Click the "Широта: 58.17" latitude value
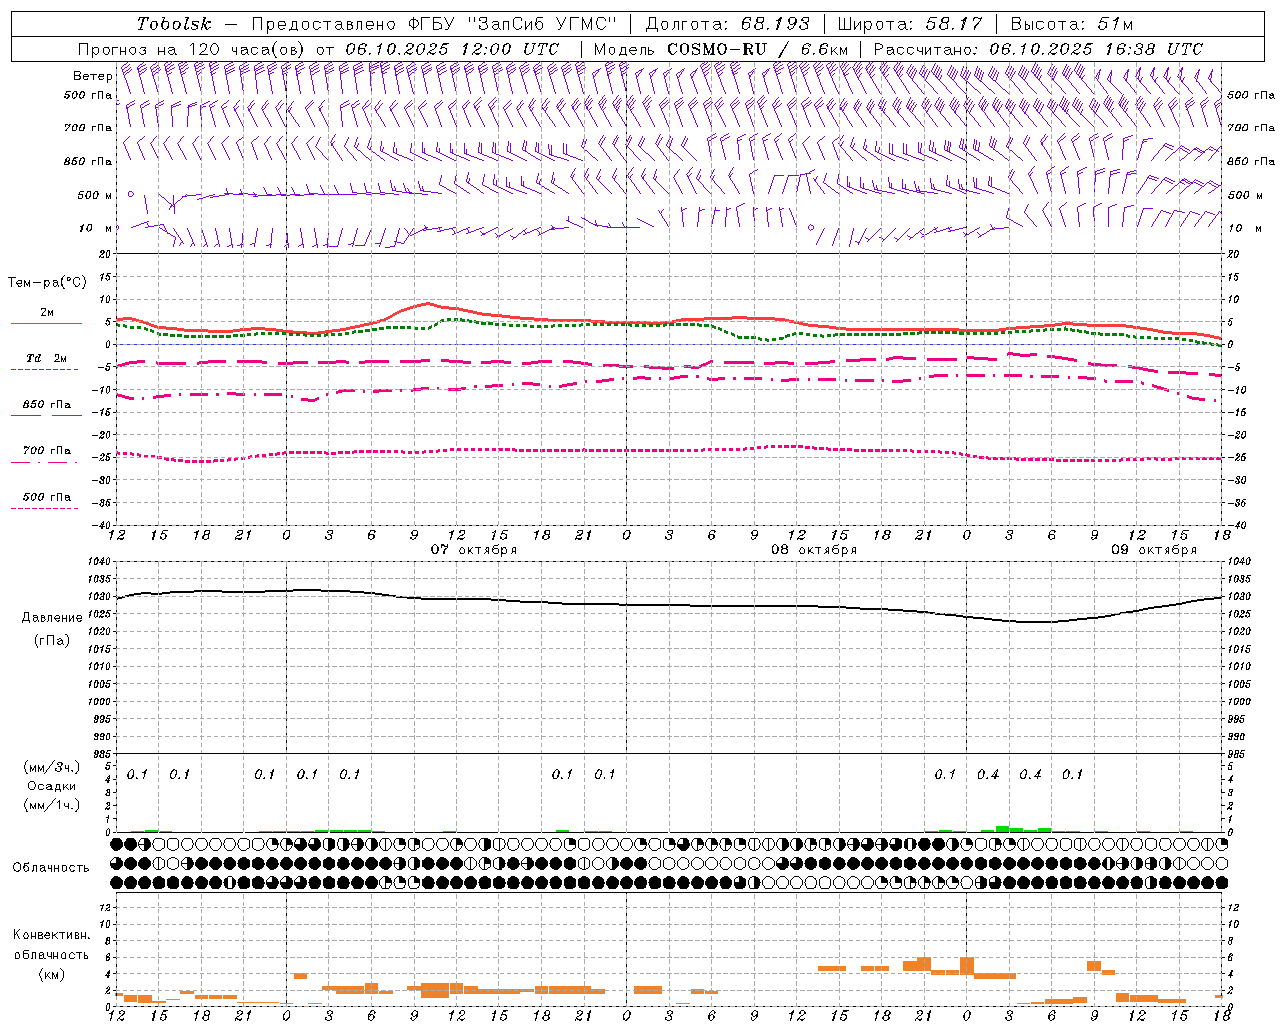The image size is (1280, 1024). point(910,24)
